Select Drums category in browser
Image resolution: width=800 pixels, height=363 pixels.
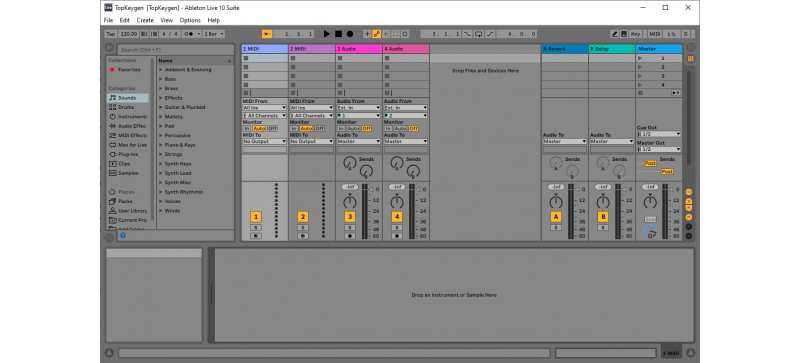[128, 107]
